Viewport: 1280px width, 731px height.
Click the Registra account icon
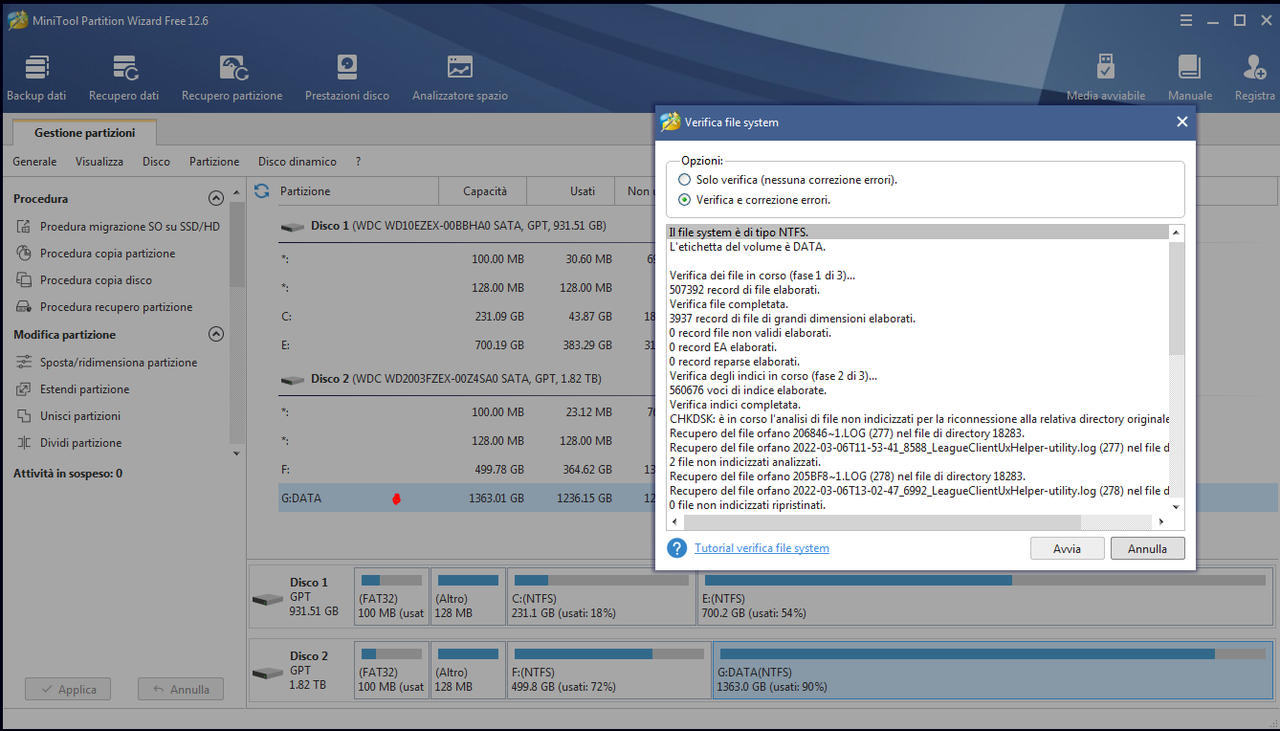[x=1255, y=78]
